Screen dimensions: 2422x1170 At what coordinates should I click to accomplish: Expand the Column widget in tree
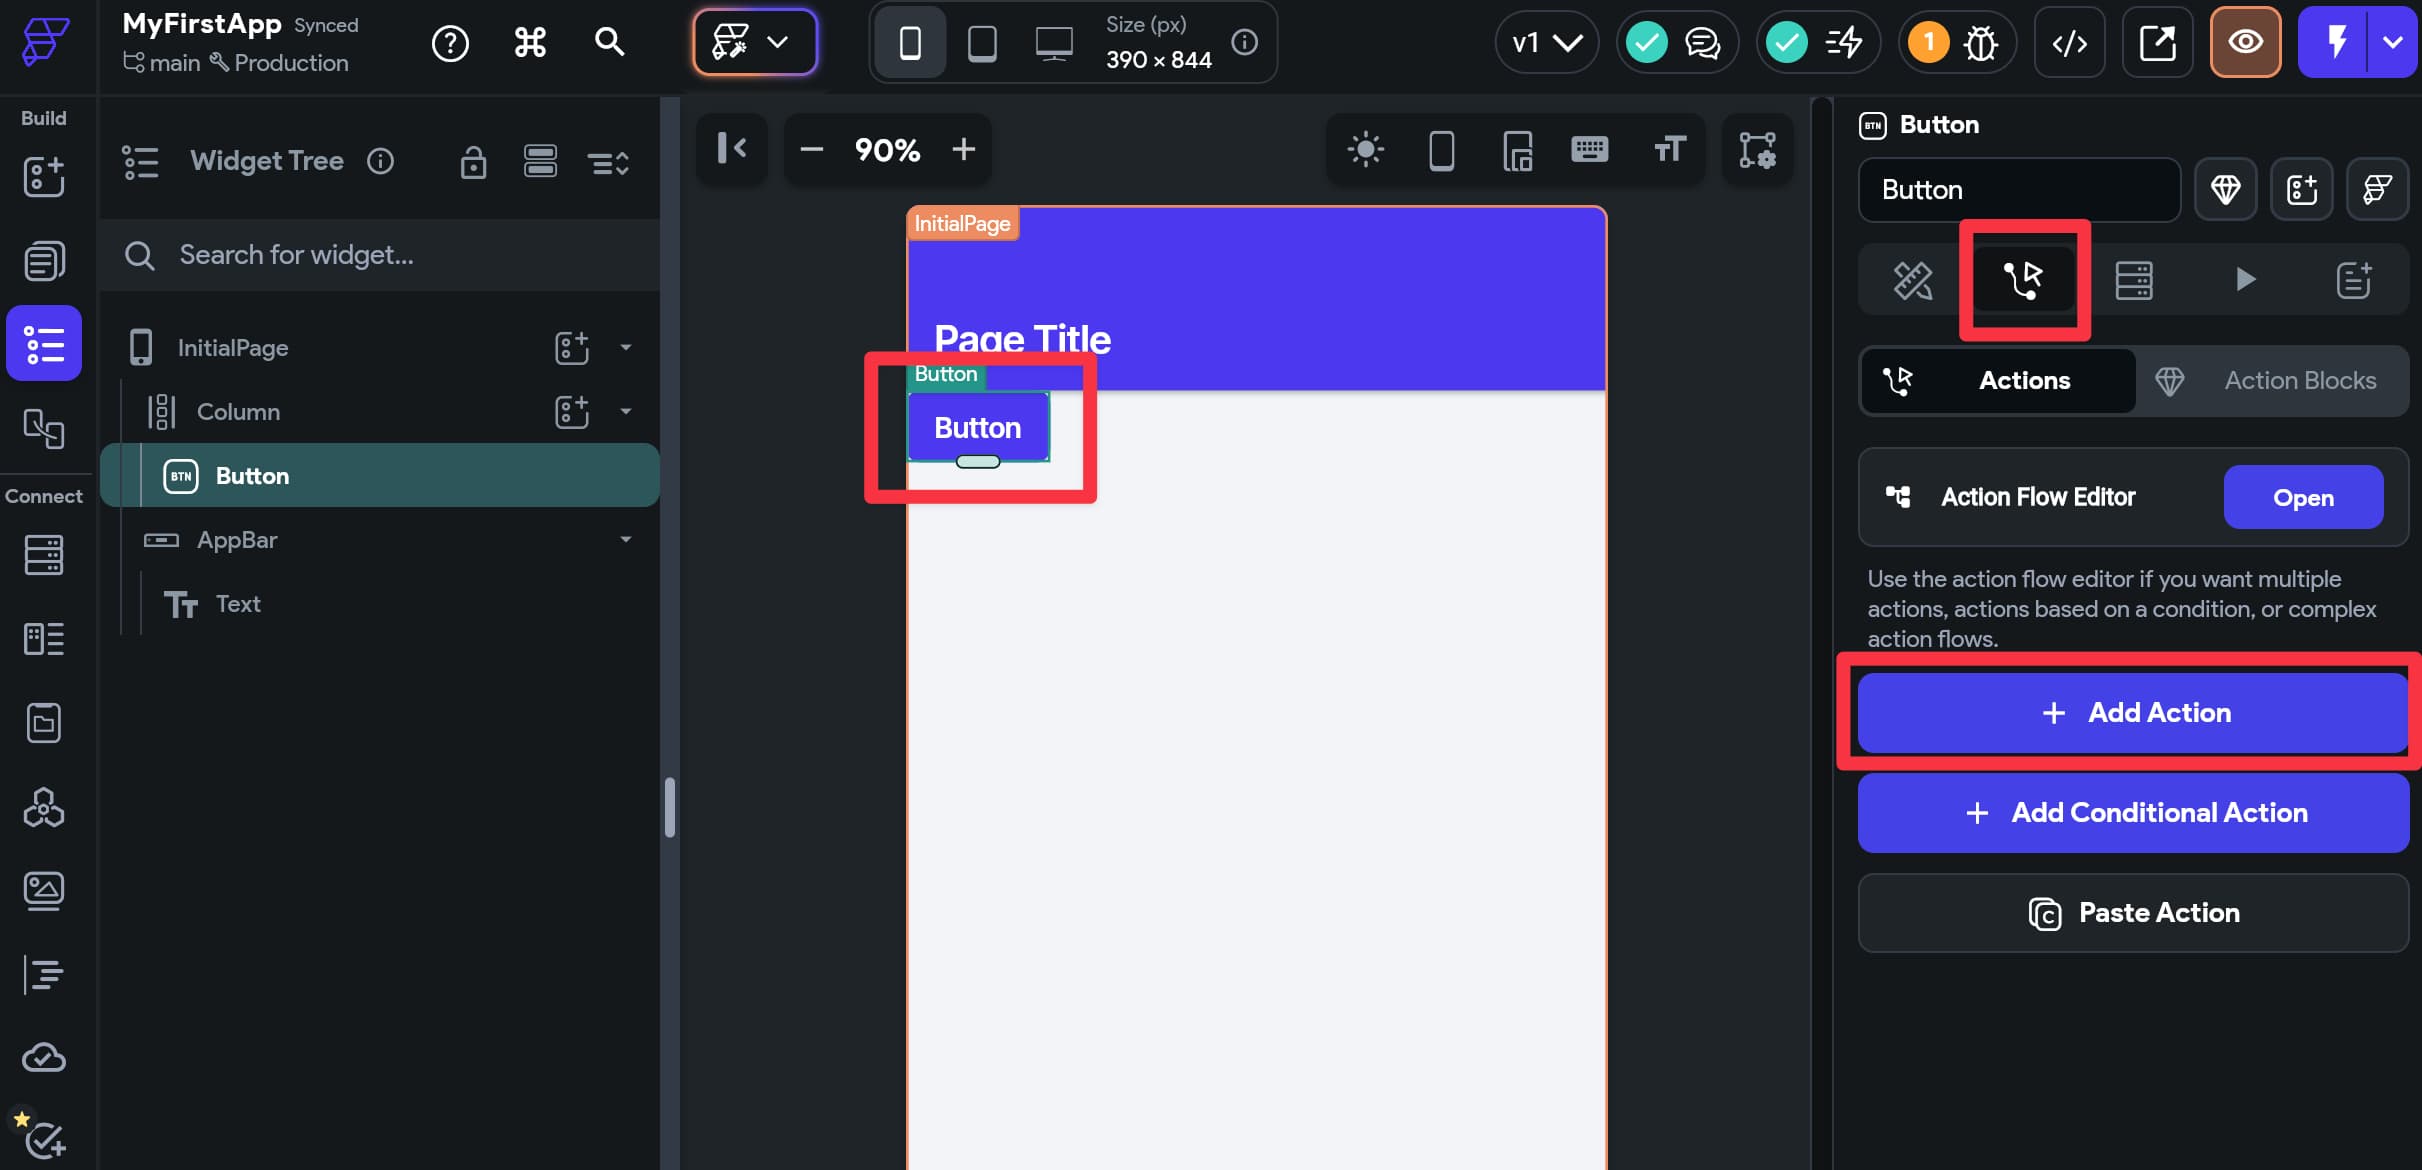pos(627,410)
